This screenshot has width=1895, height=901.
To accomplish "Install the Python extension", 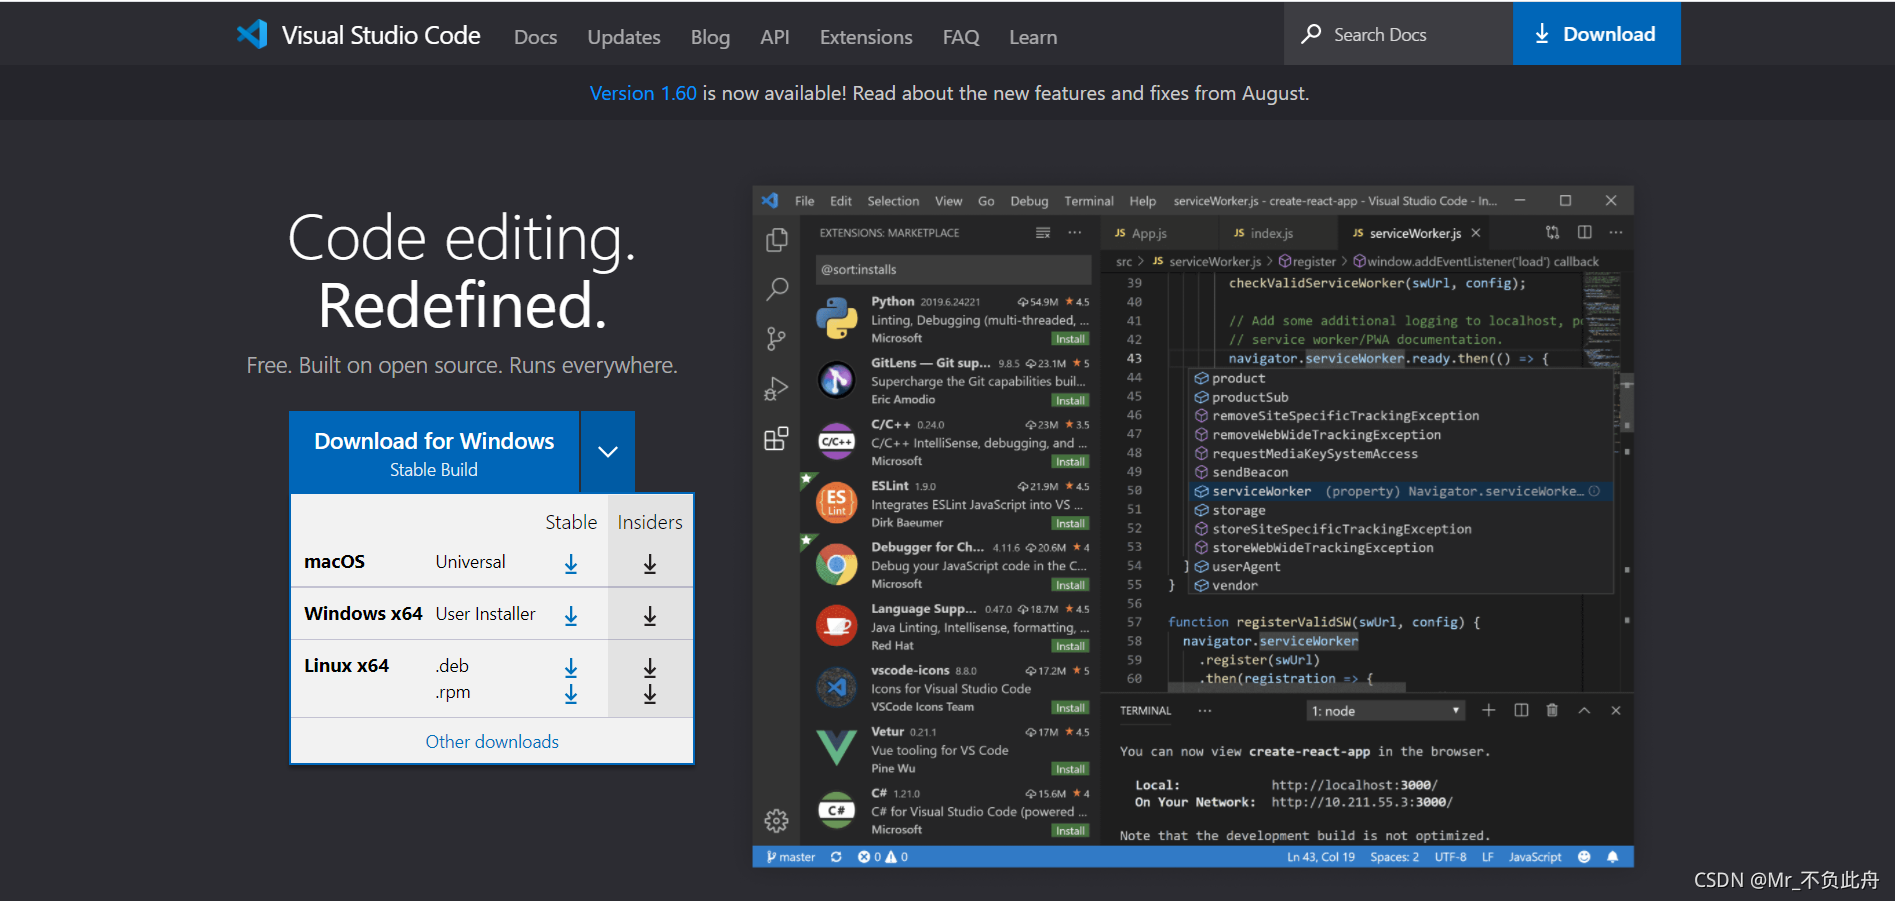I will (x=1070, y=339).
